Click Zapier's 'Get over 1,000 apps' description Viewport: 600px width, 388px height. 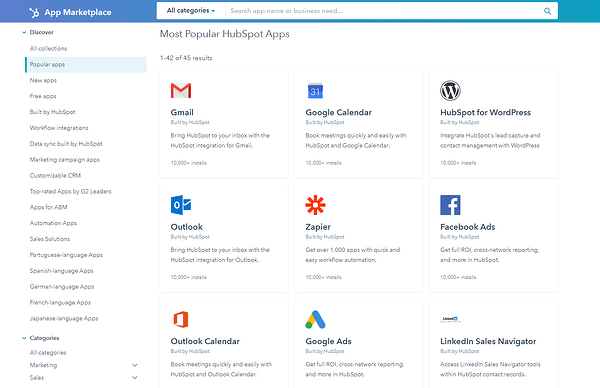(x=352, y=255)
